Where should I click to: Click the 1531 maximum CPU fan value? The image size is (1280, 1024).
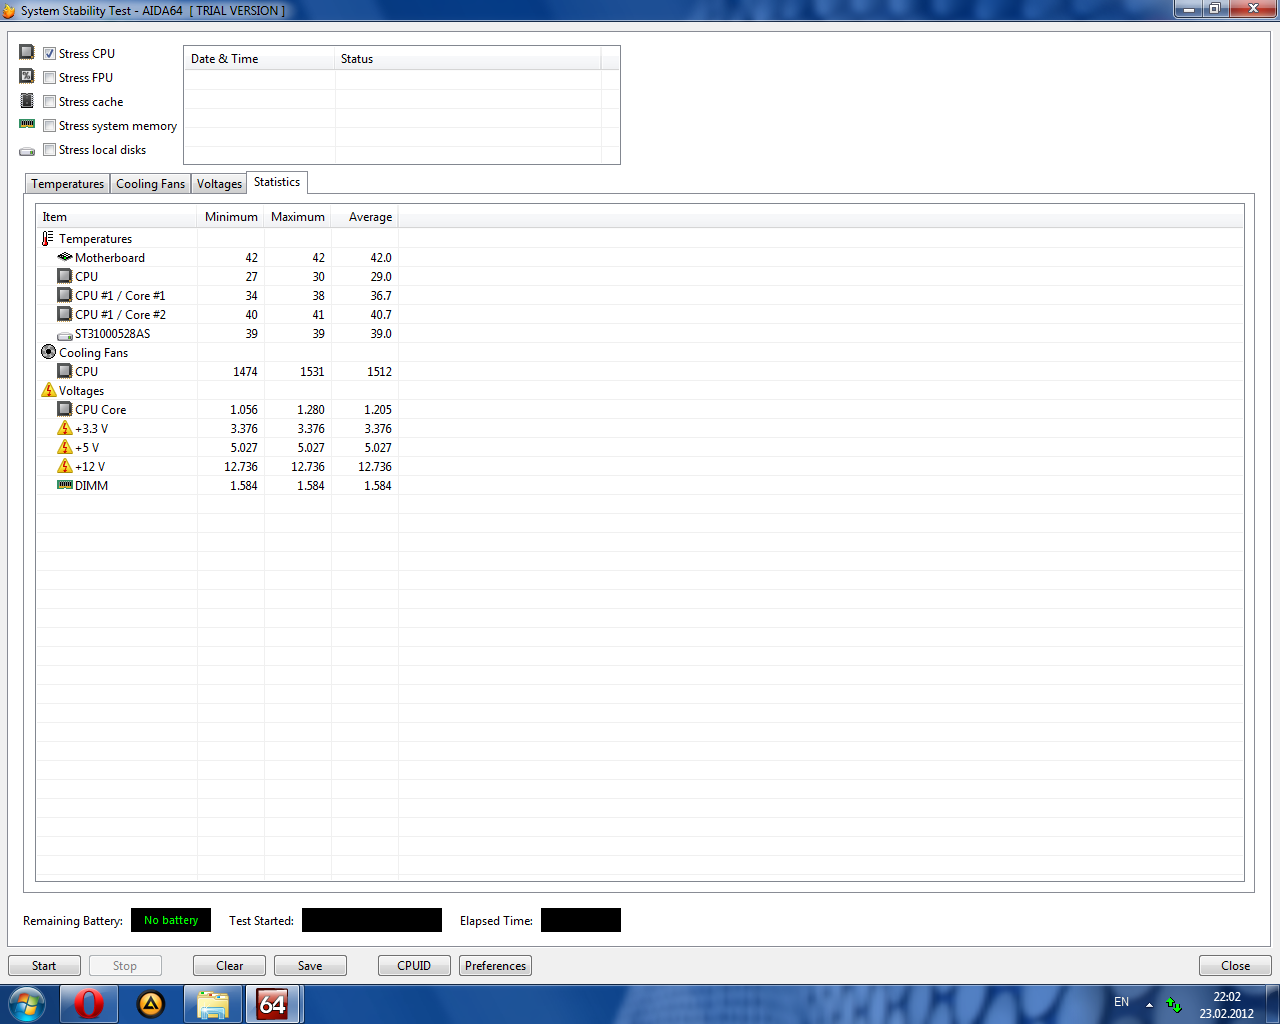312,372
